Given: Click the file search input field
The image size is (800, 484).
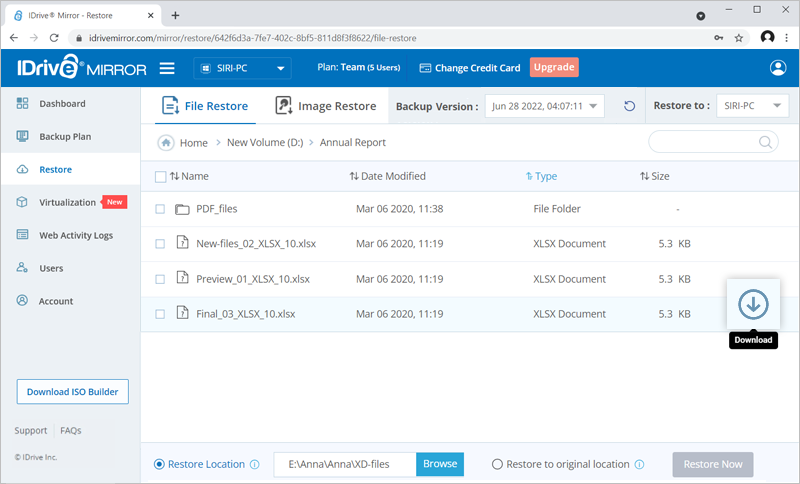Looking at the screenshot, I should [713, 142].
